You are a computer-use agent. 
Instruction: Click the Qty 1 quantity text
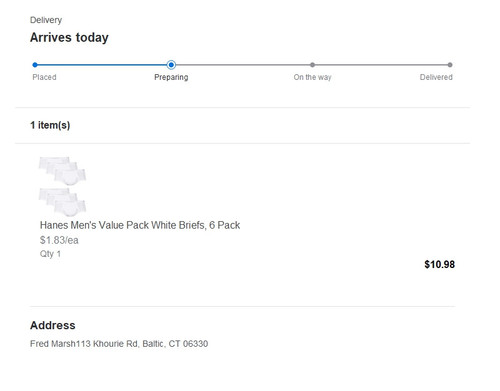pyautogui.click(x=50, y=254)
